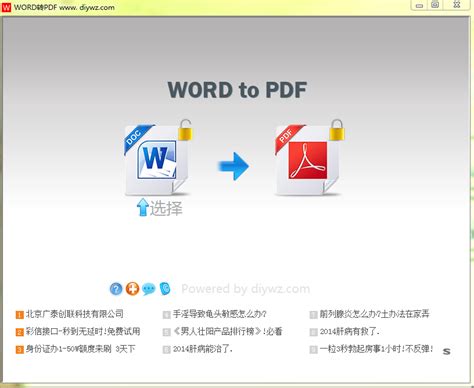This screenshot has width=474, height=388.
Task: Click the padlock on the PDF icon
Action: (337, 130)
